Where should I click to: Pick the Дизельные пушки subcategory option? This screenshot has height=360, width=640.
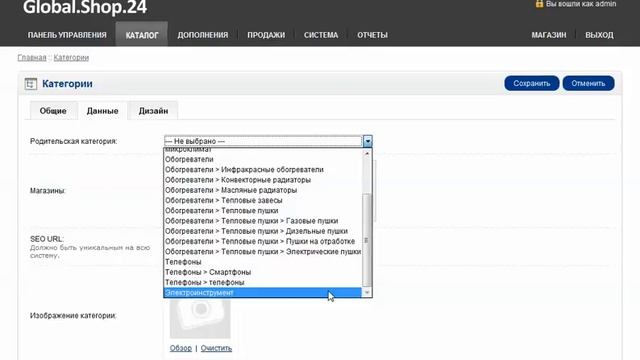[263, 231]
